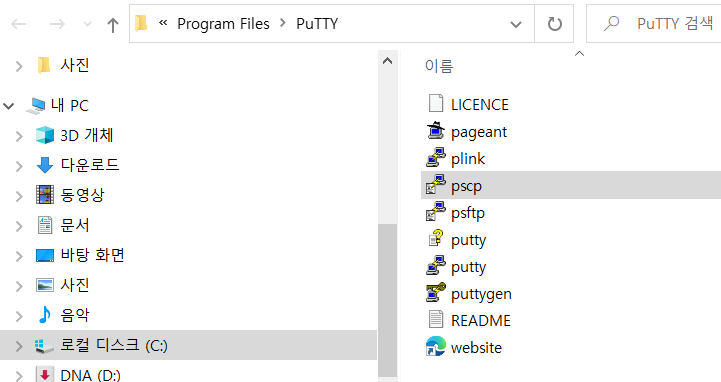Expand the 다운로드 node

coord(19,166)
